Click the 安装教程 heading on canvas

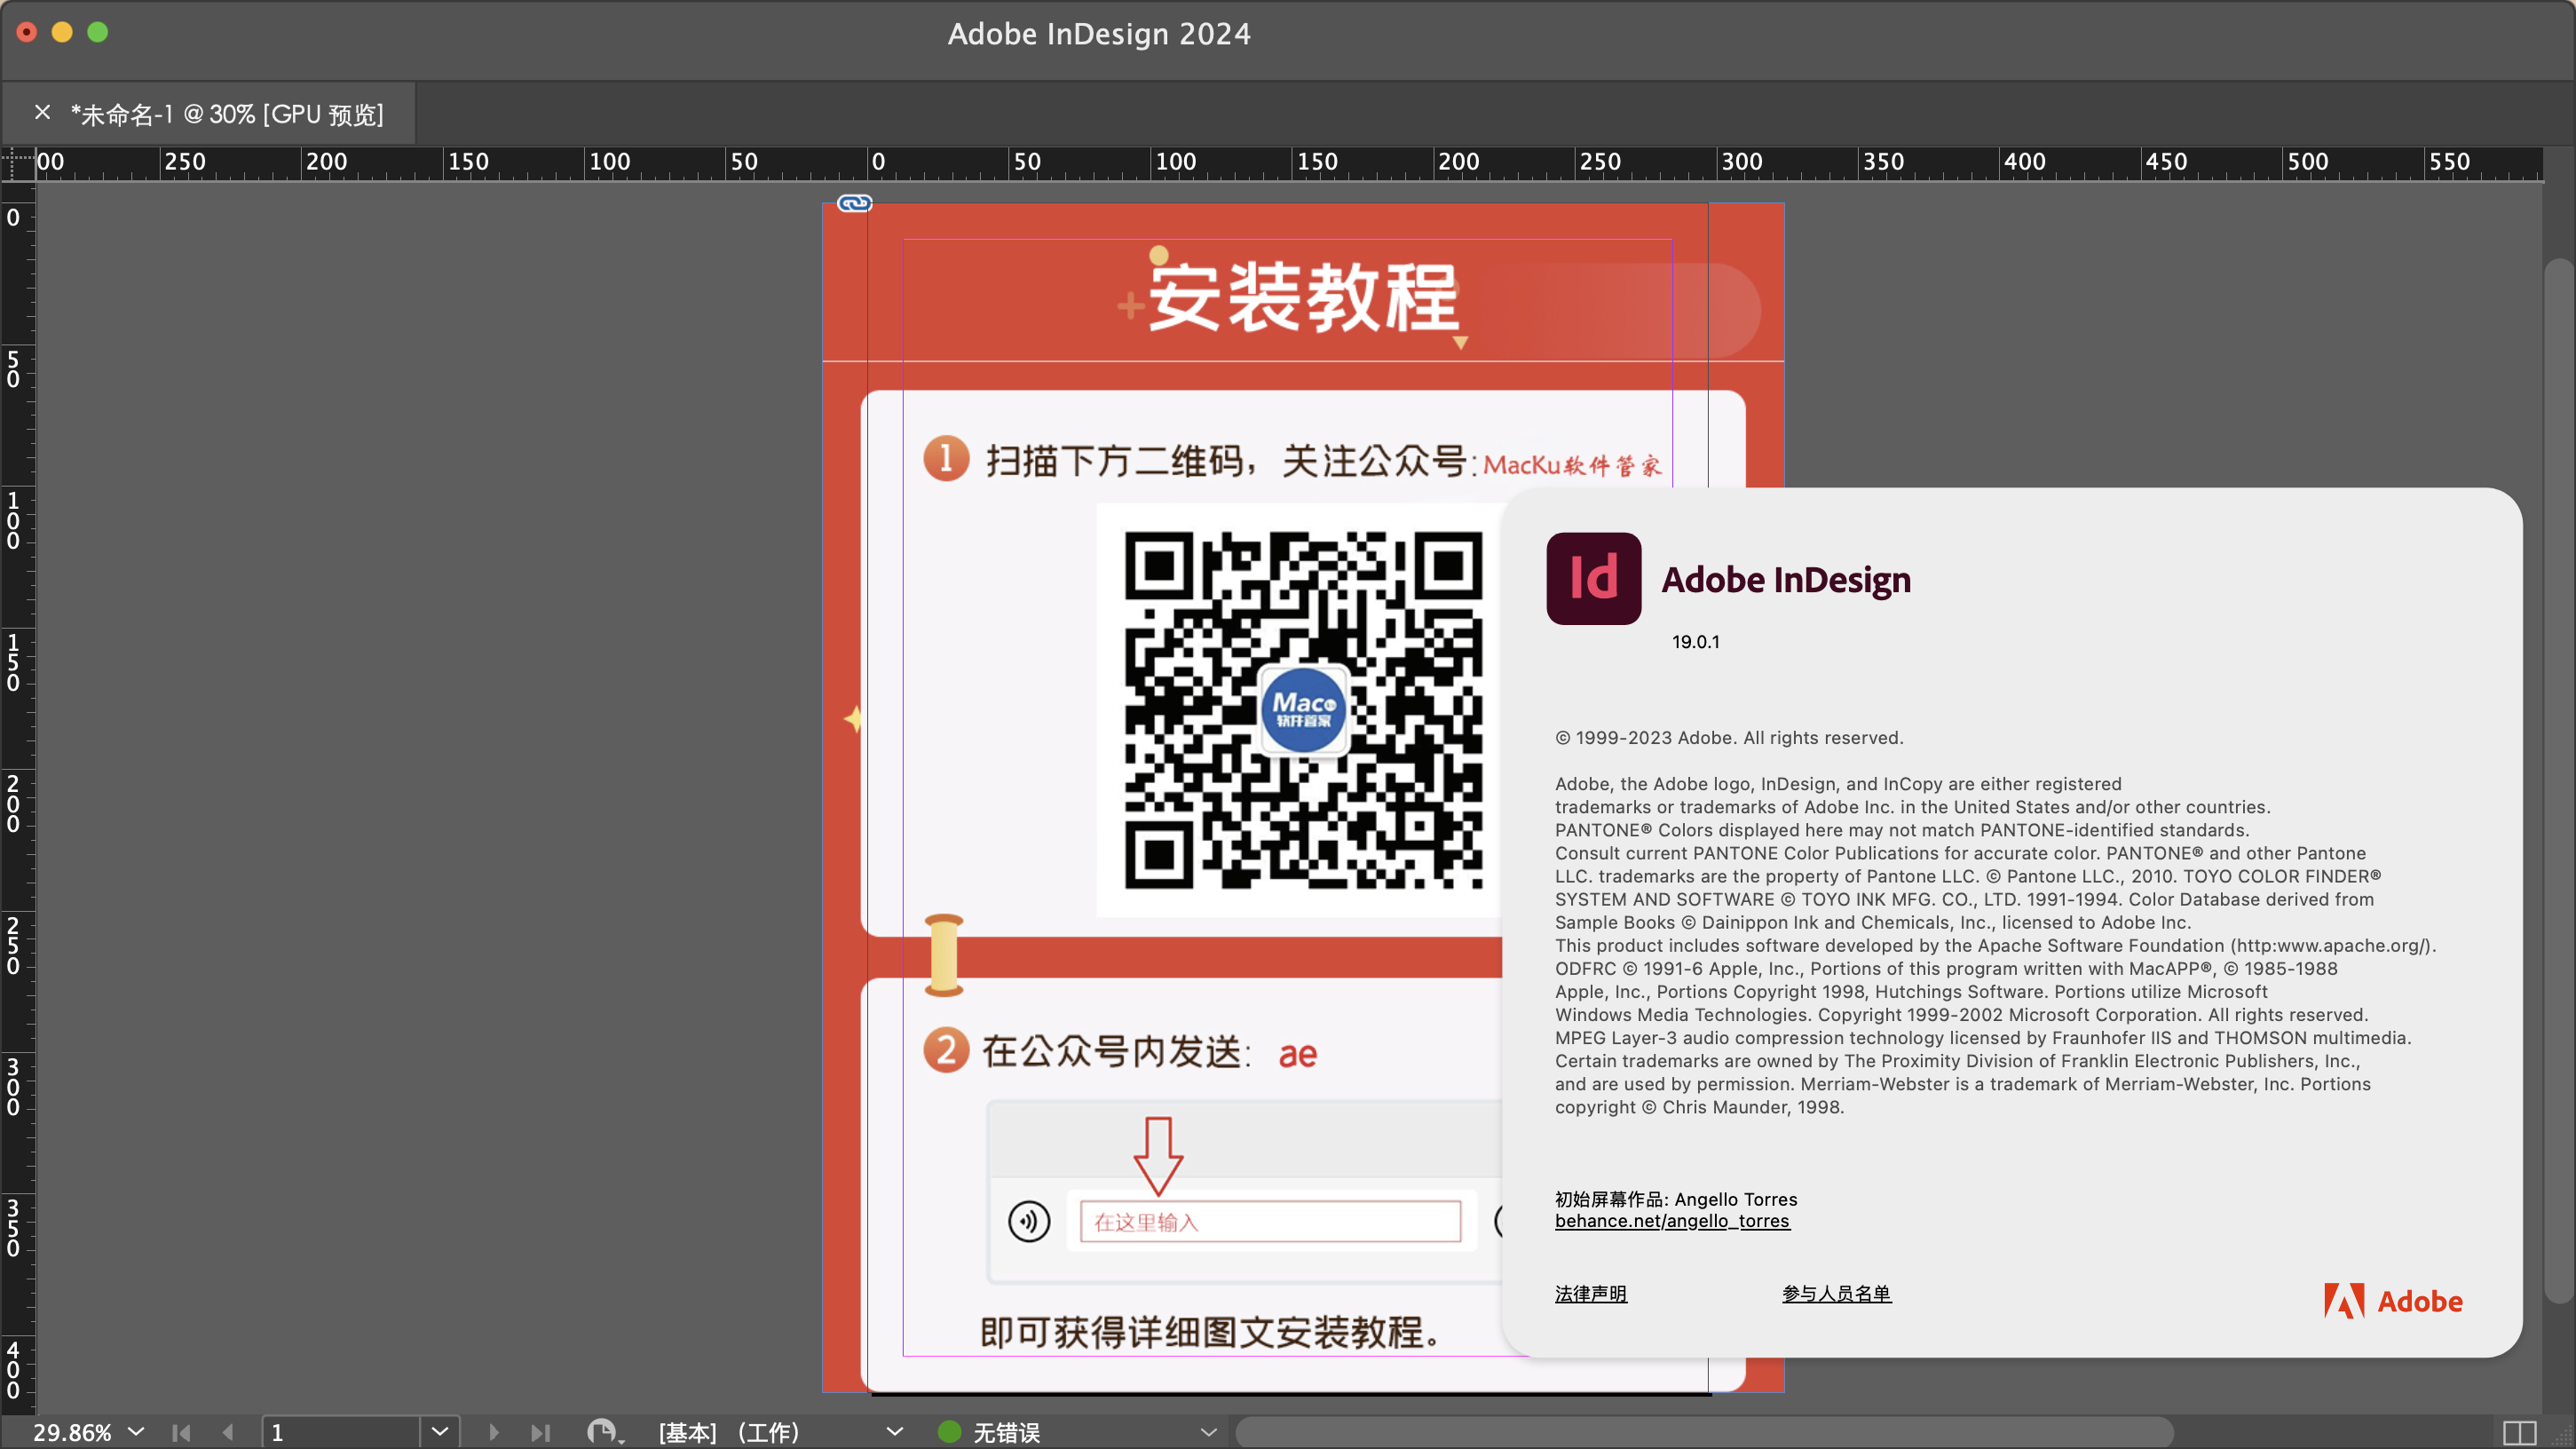(x=1303, y=297)
